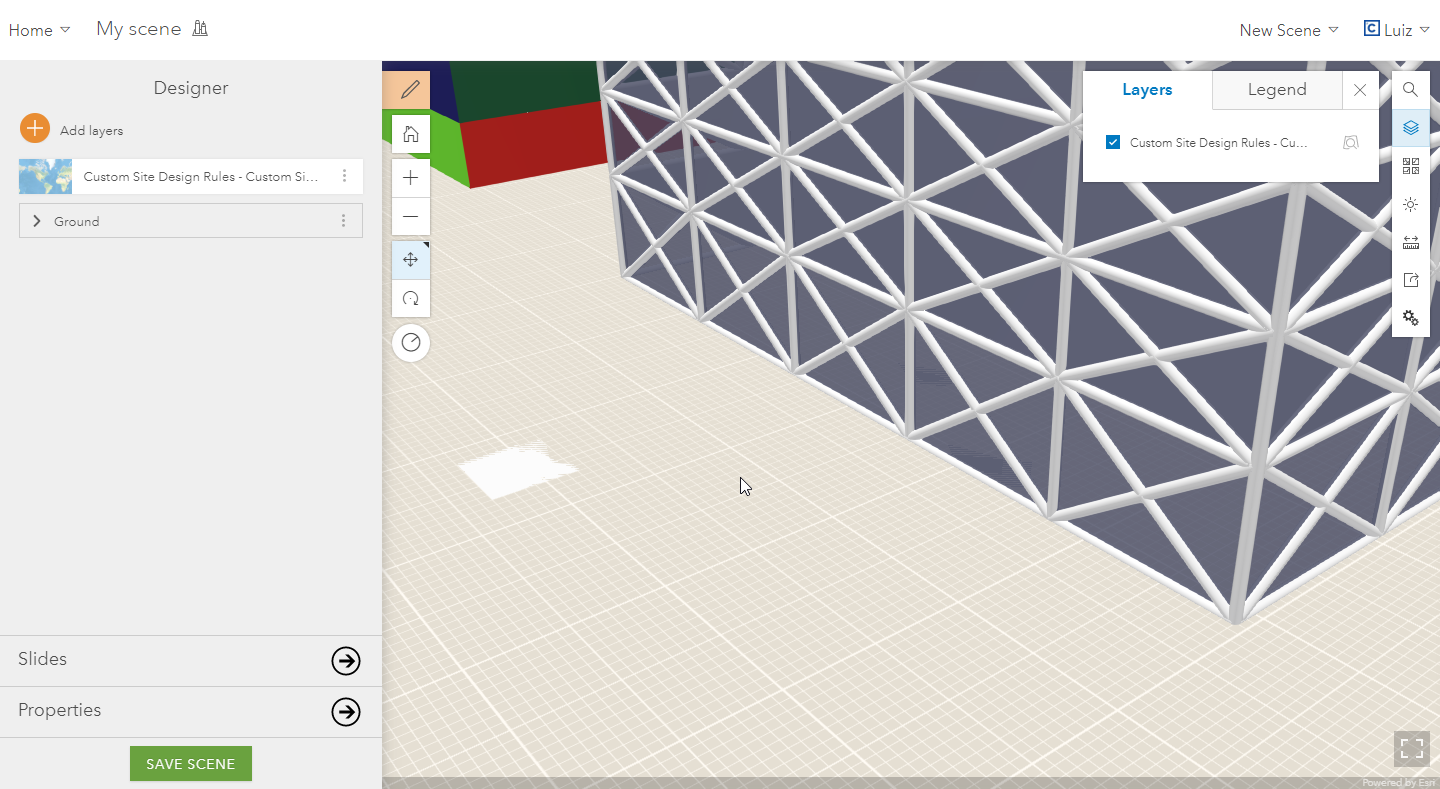The image size is (1440, 789).
Task: Click the orange Add layers plus icon
Action: [x=35, y=128]
